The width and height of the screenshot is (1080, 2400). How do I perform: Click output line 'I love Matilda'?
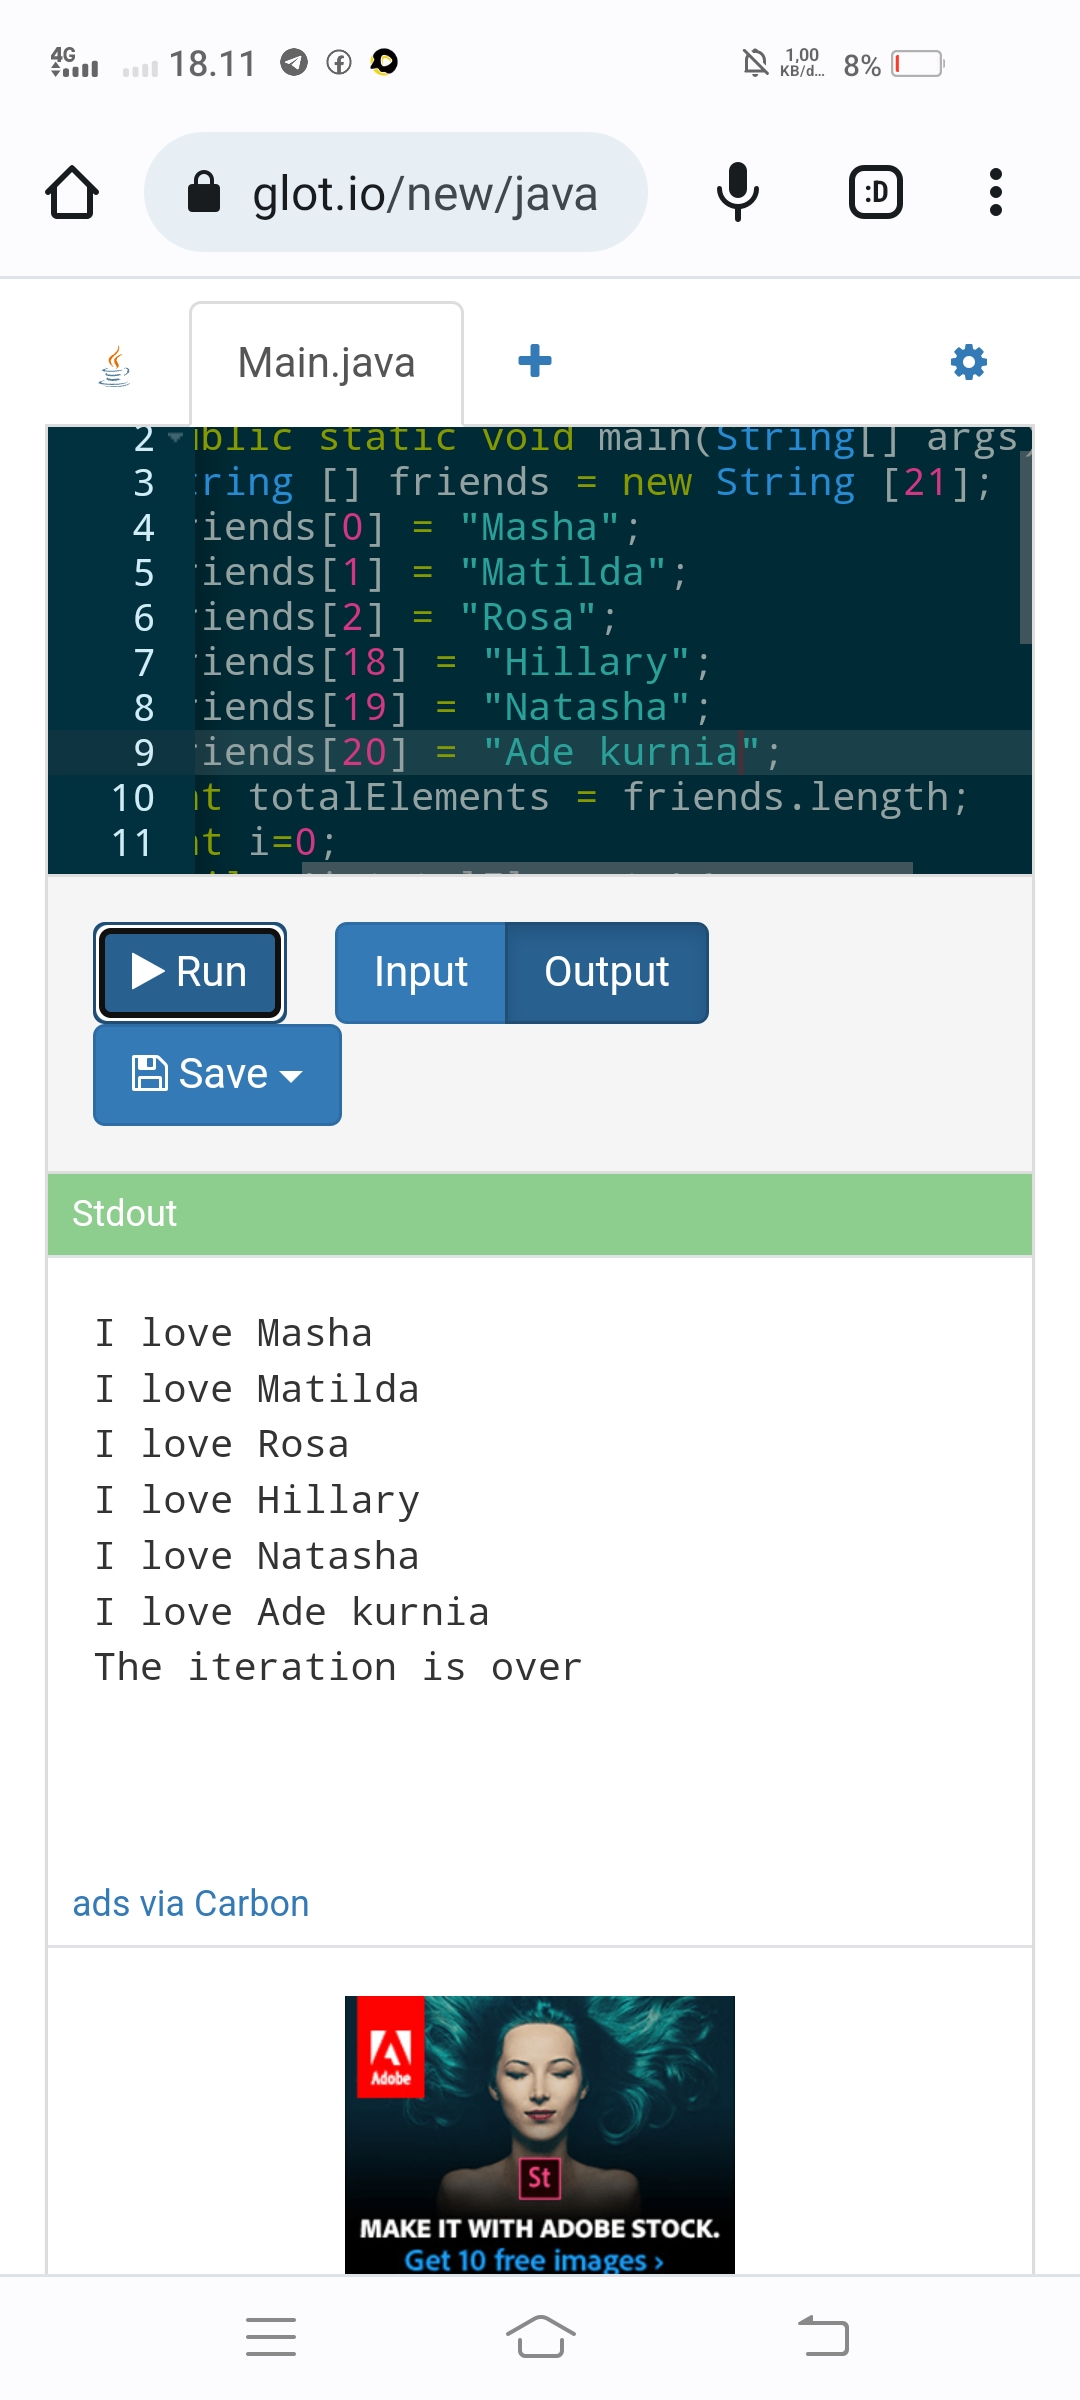[257, 1389]
